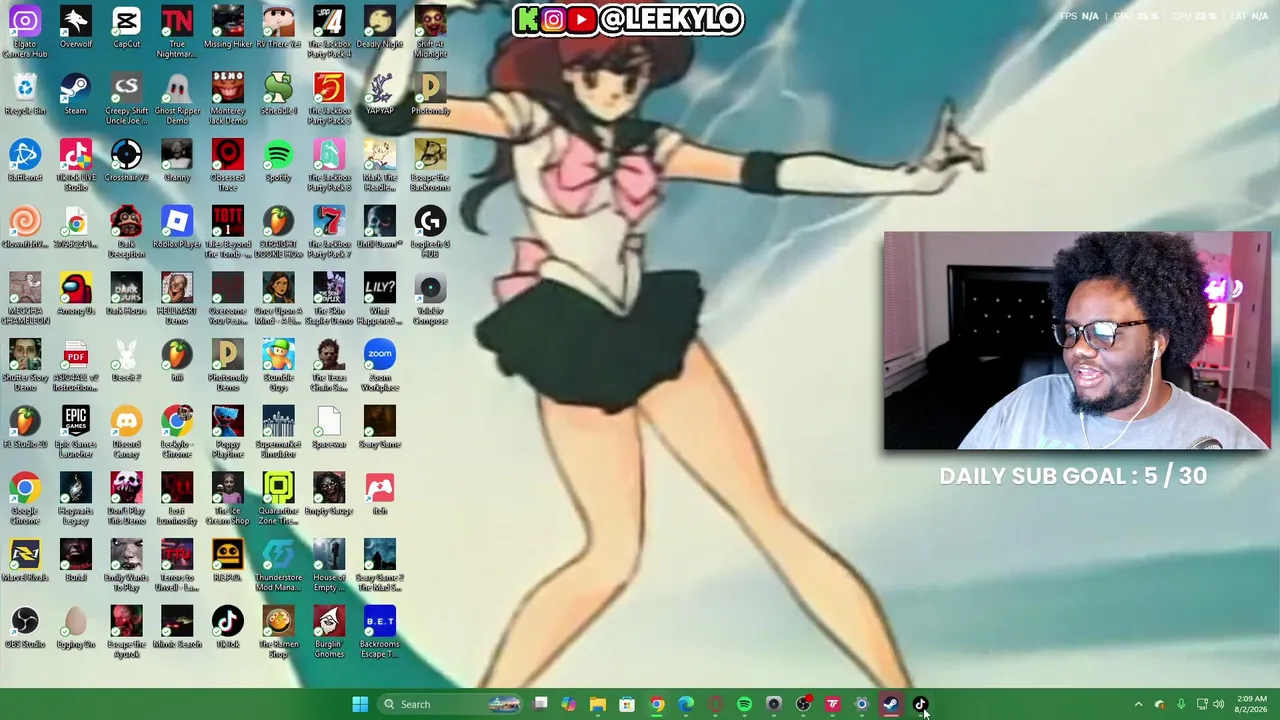Open the Leekylo Chrome profile shortcut
Image resolution: width=1280 pixels, height=720 pixels.
pos(177,432)
